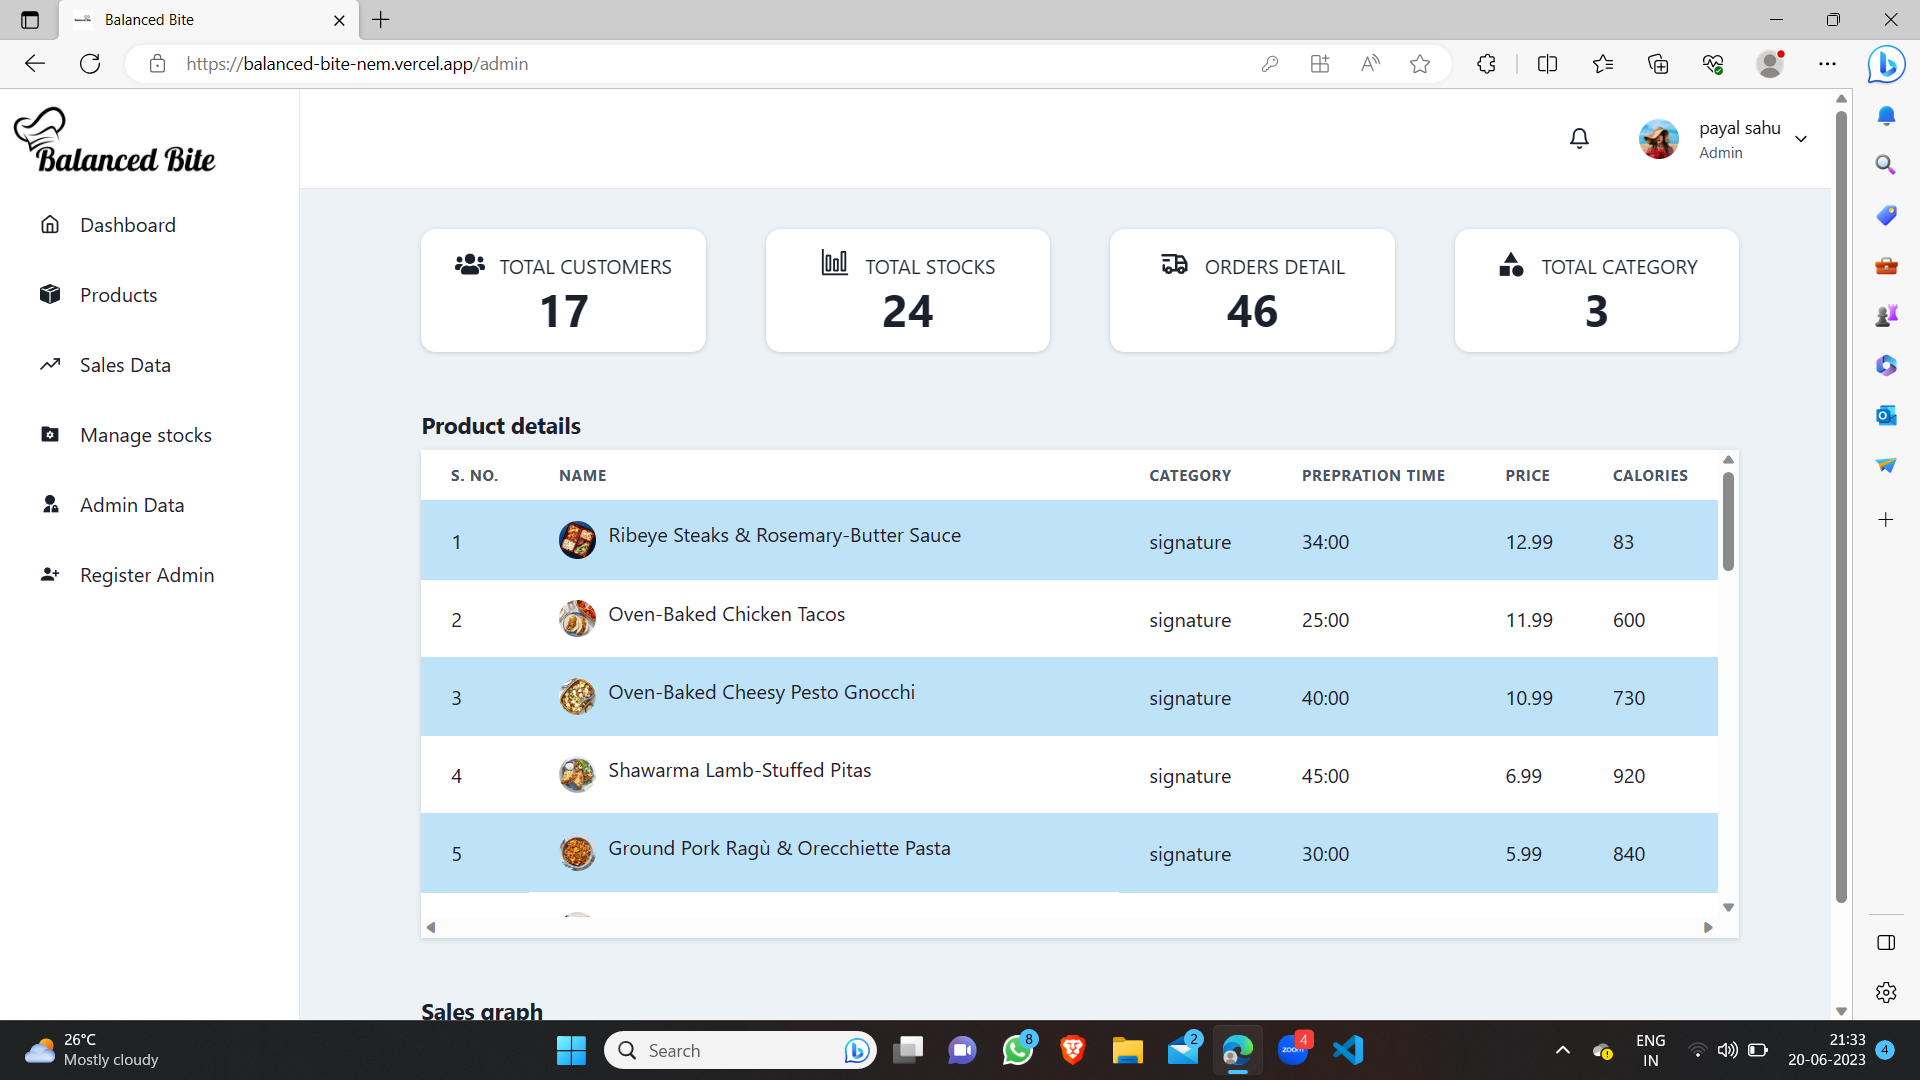Screen dimensions: 1920x1080
Task: Toggle favorite star for current page
Action: pos(1420,63)
